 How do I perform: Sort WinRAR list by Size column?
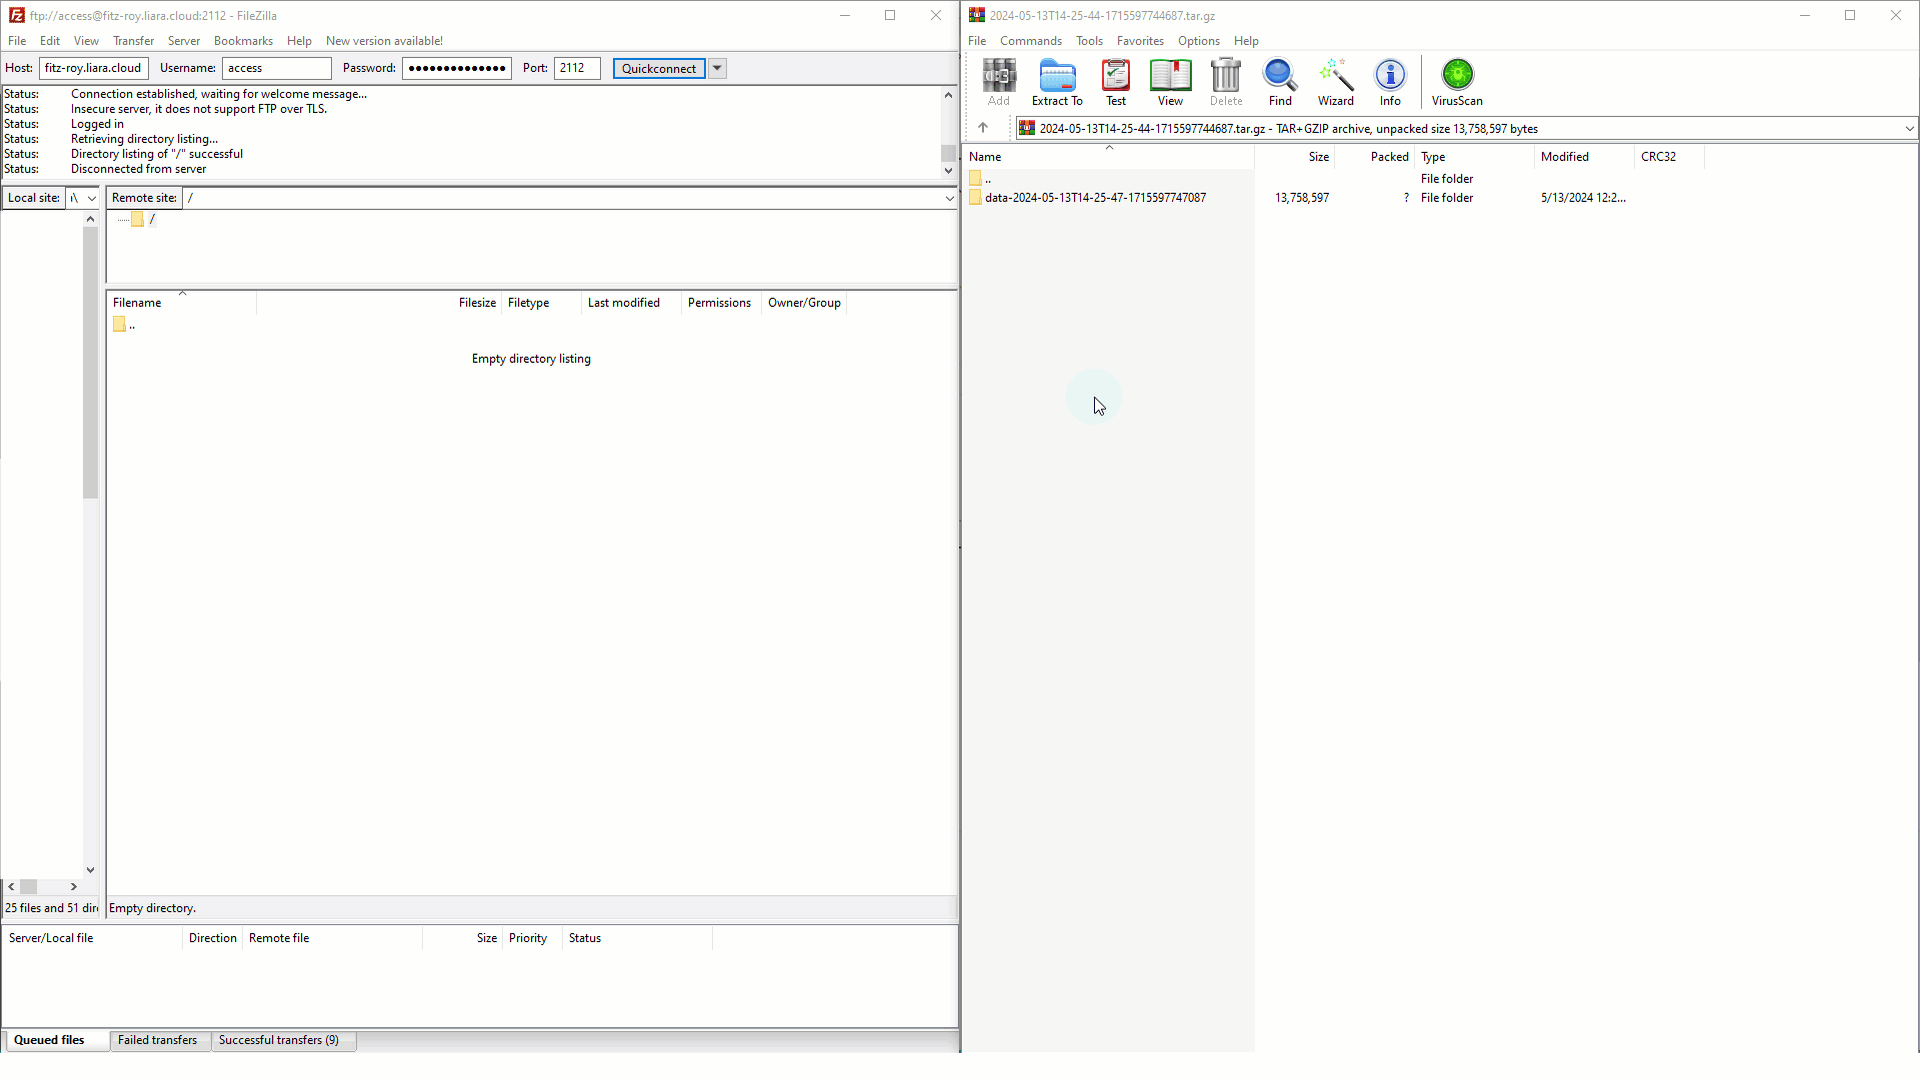[1295, 157]
